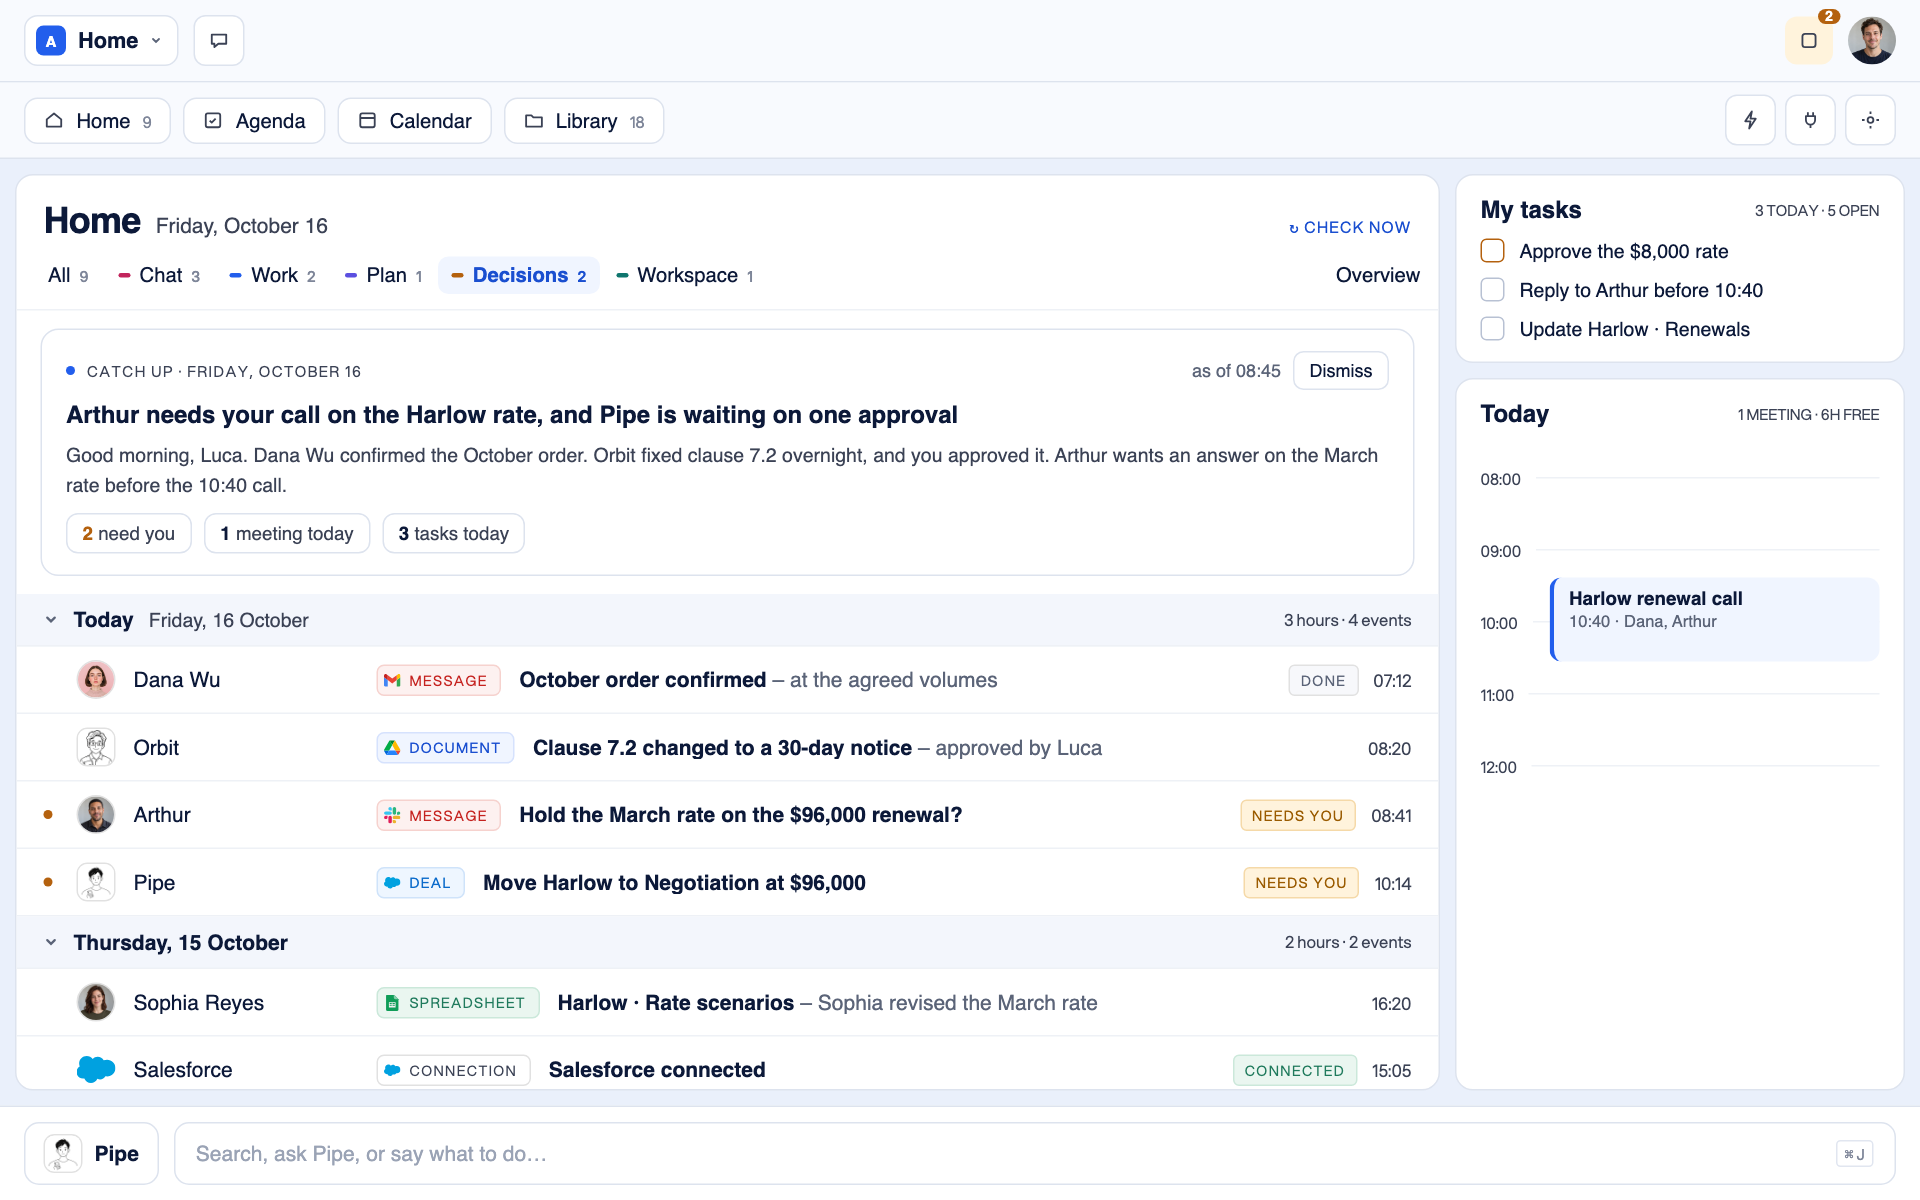
Task: Open the Harlow renewal call event
Action: pyautogui.click(x=1714, y=619)
